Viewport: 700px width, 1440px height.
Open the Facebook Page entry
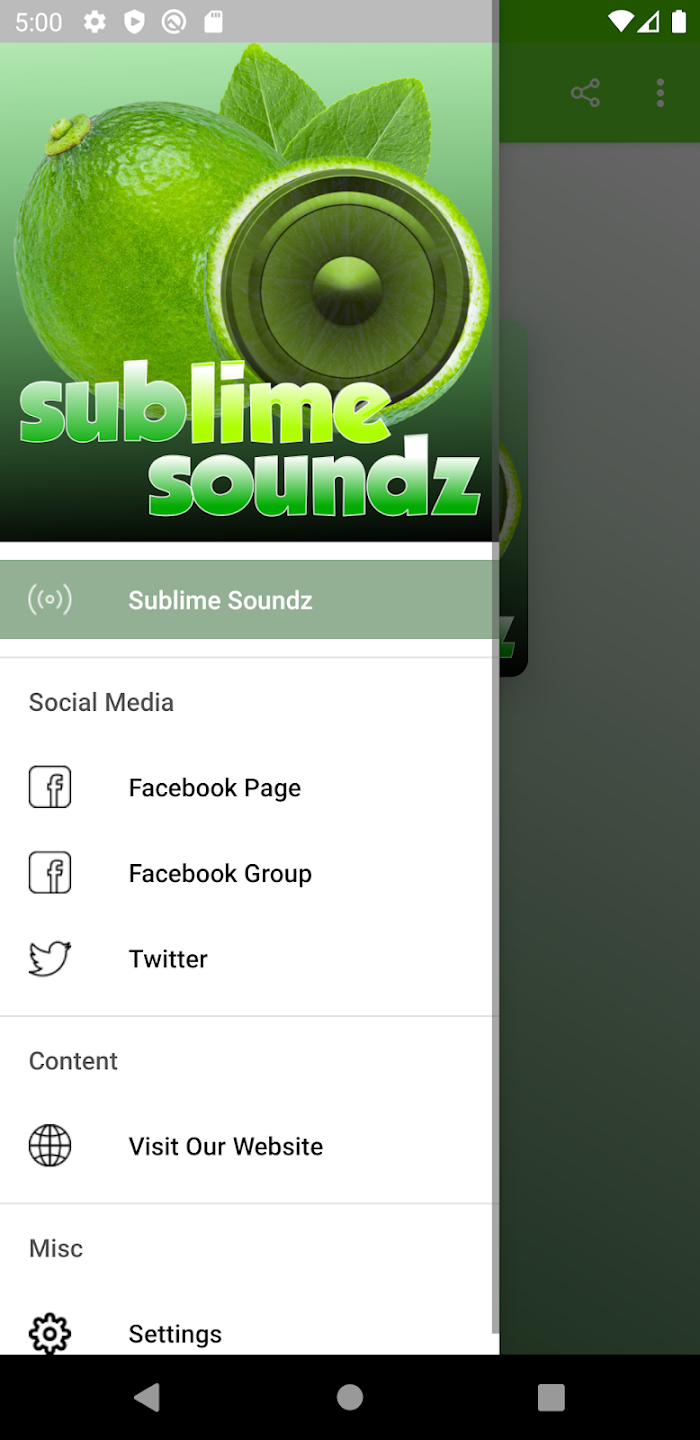[247, 788]
